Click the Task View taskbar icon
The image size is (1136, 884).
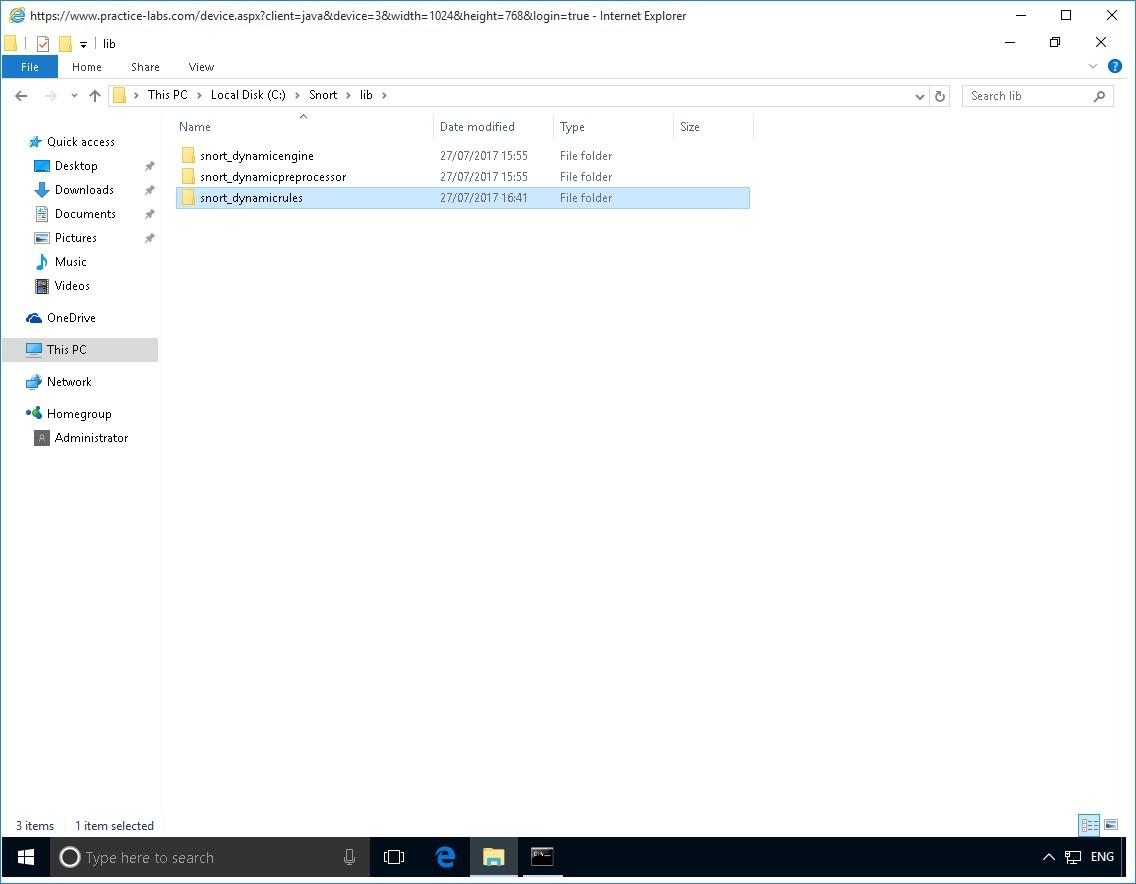(394, 857)
